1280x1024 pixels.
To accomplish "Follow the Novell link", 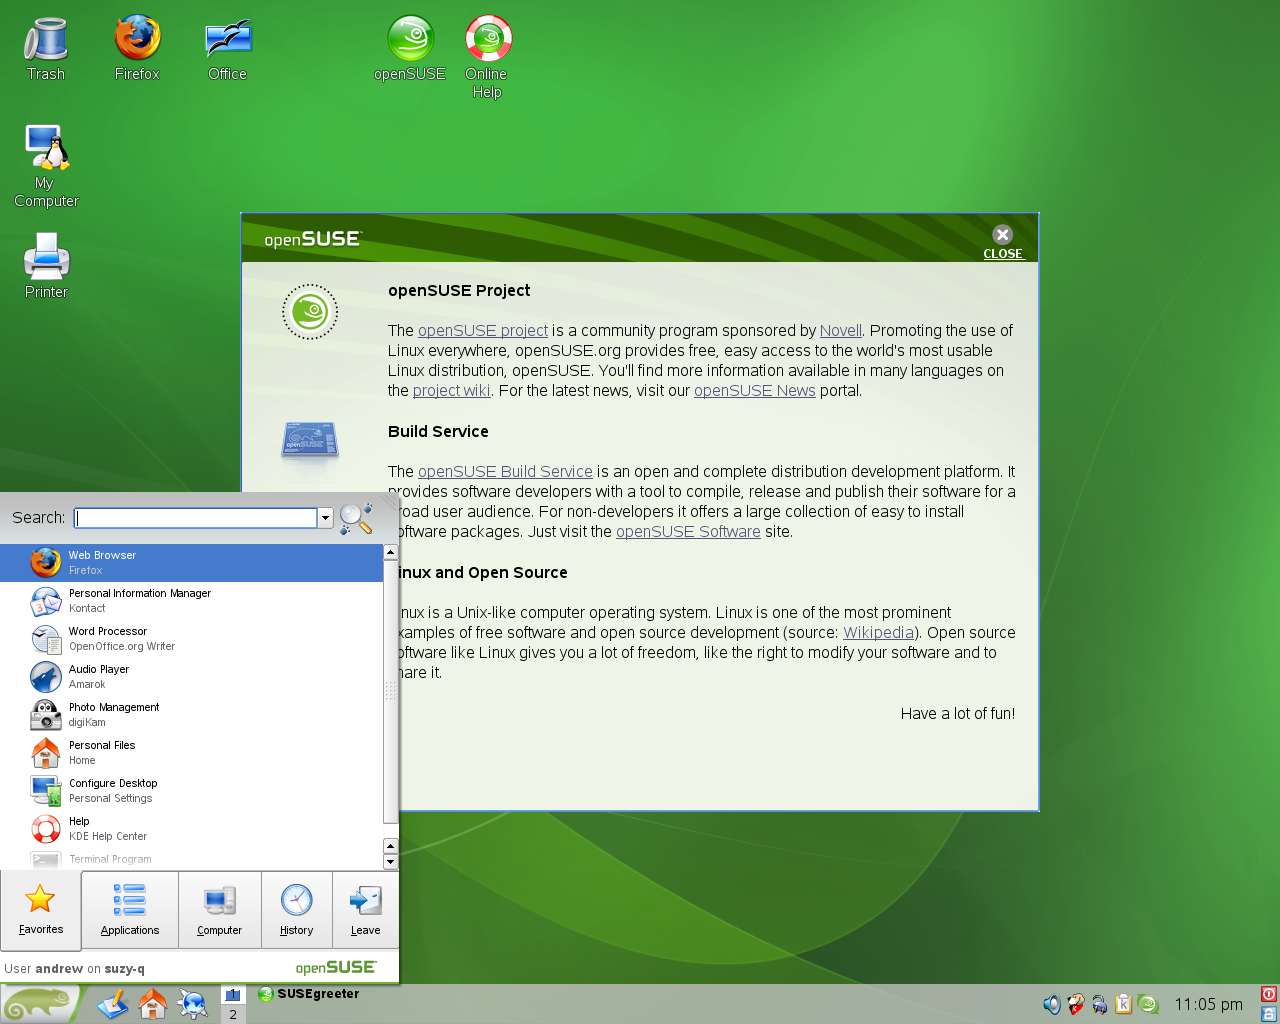I will pos(840,331).
